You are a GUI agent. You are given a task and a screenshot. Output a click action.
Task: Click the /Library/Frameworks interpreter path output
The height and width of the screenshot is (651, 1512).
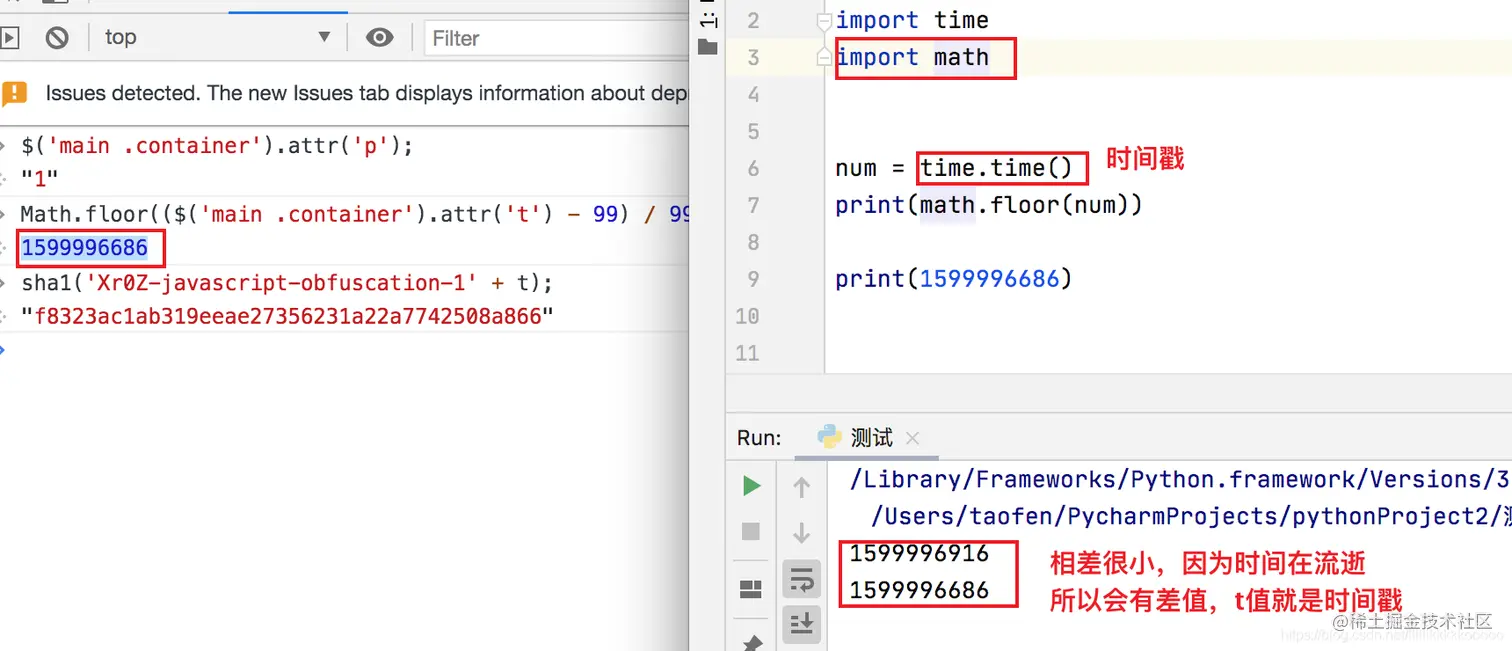1180,480
